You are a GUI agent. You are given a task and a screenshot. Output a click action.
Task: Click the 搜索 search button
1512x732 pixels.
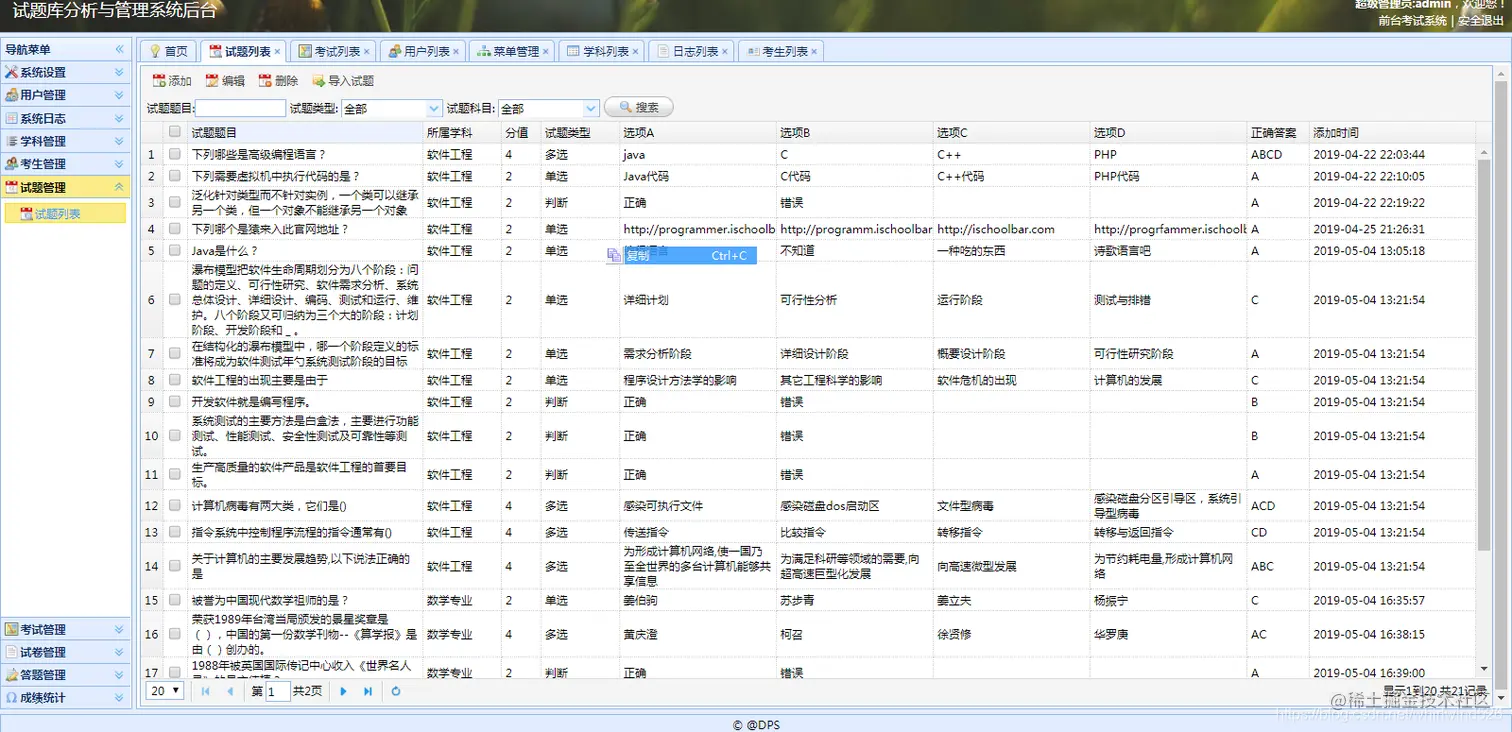639,107
